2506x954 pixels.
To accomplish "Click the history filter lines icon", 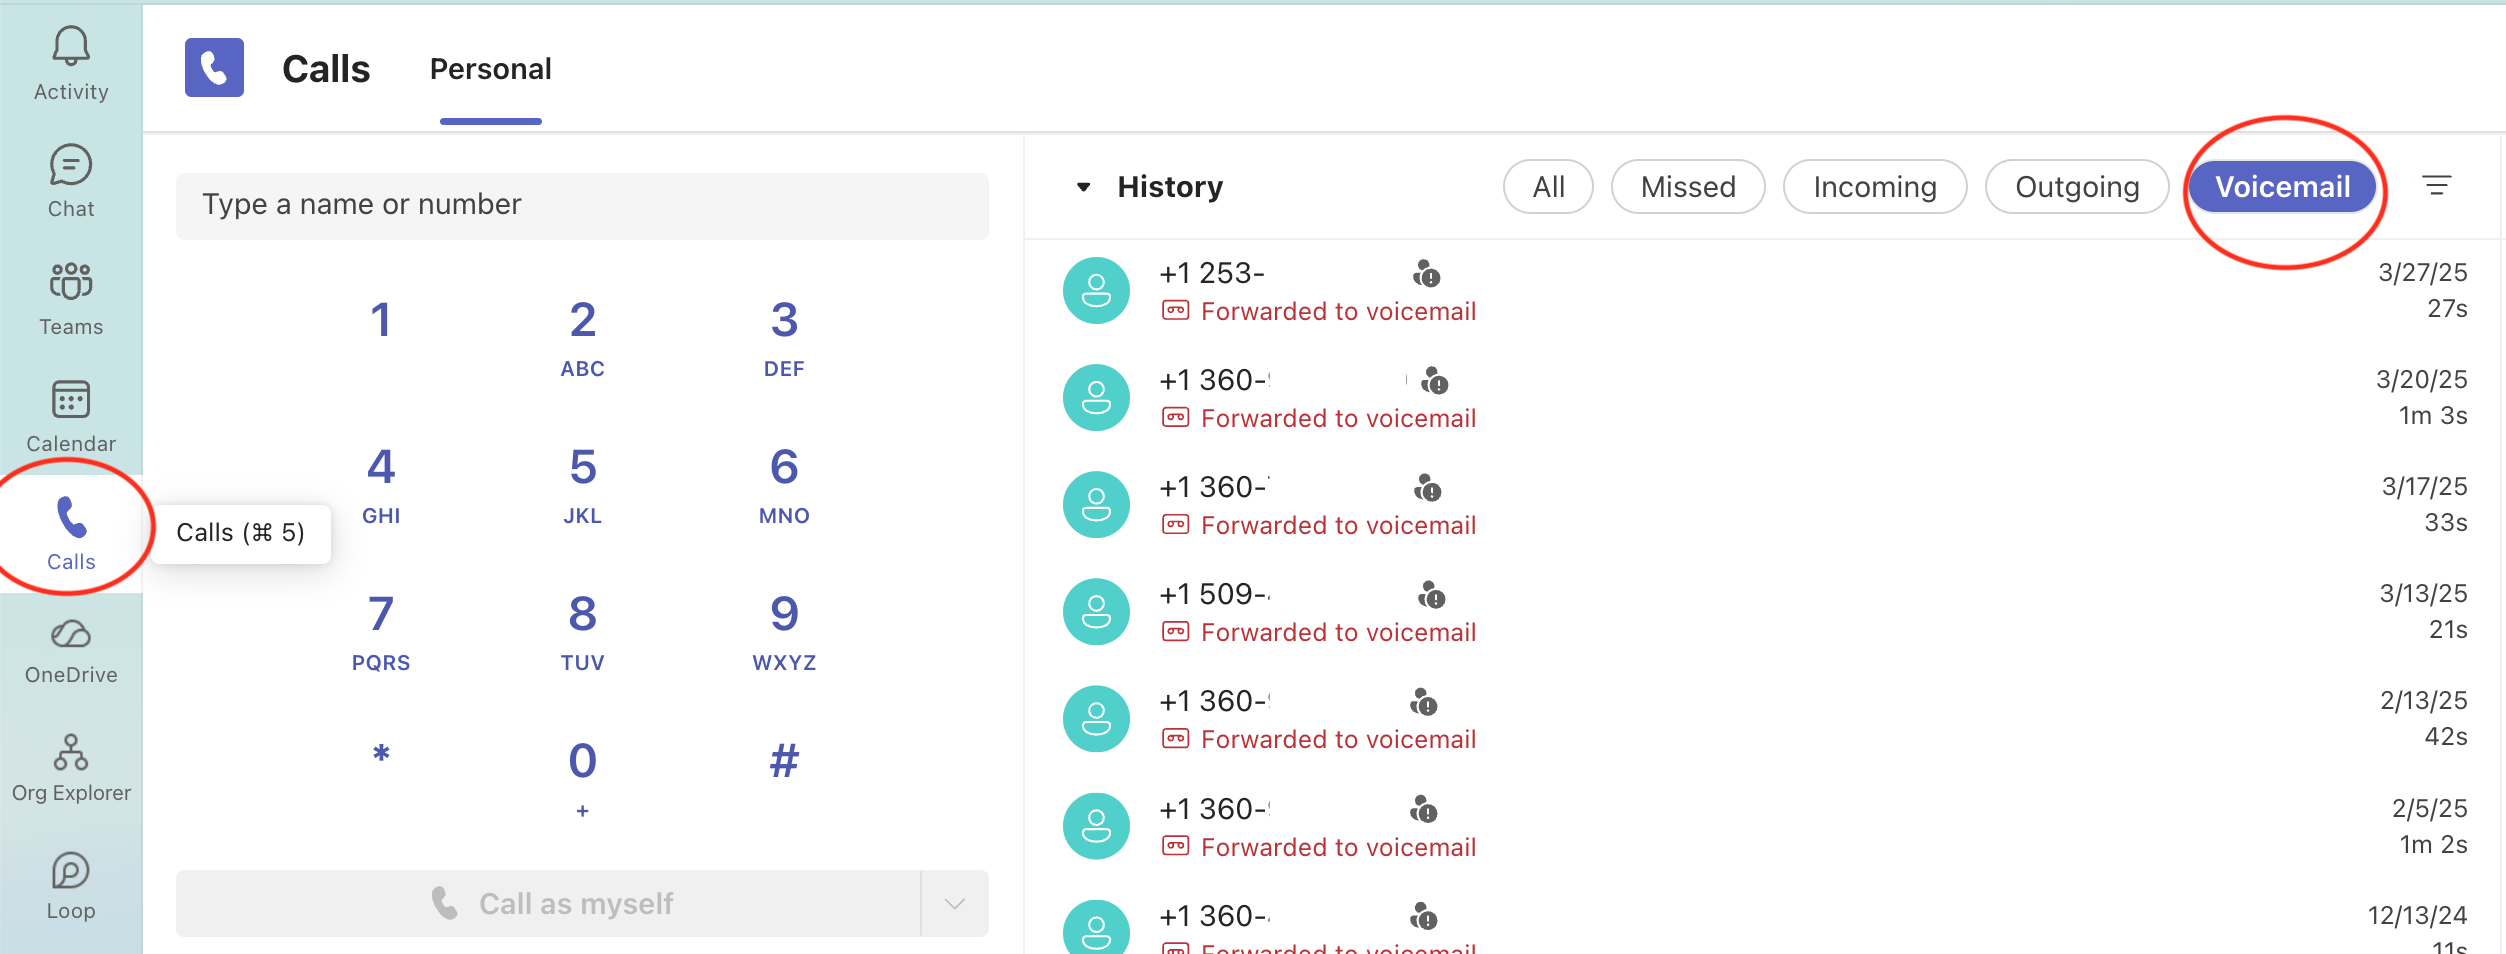I will (2436, 186).
